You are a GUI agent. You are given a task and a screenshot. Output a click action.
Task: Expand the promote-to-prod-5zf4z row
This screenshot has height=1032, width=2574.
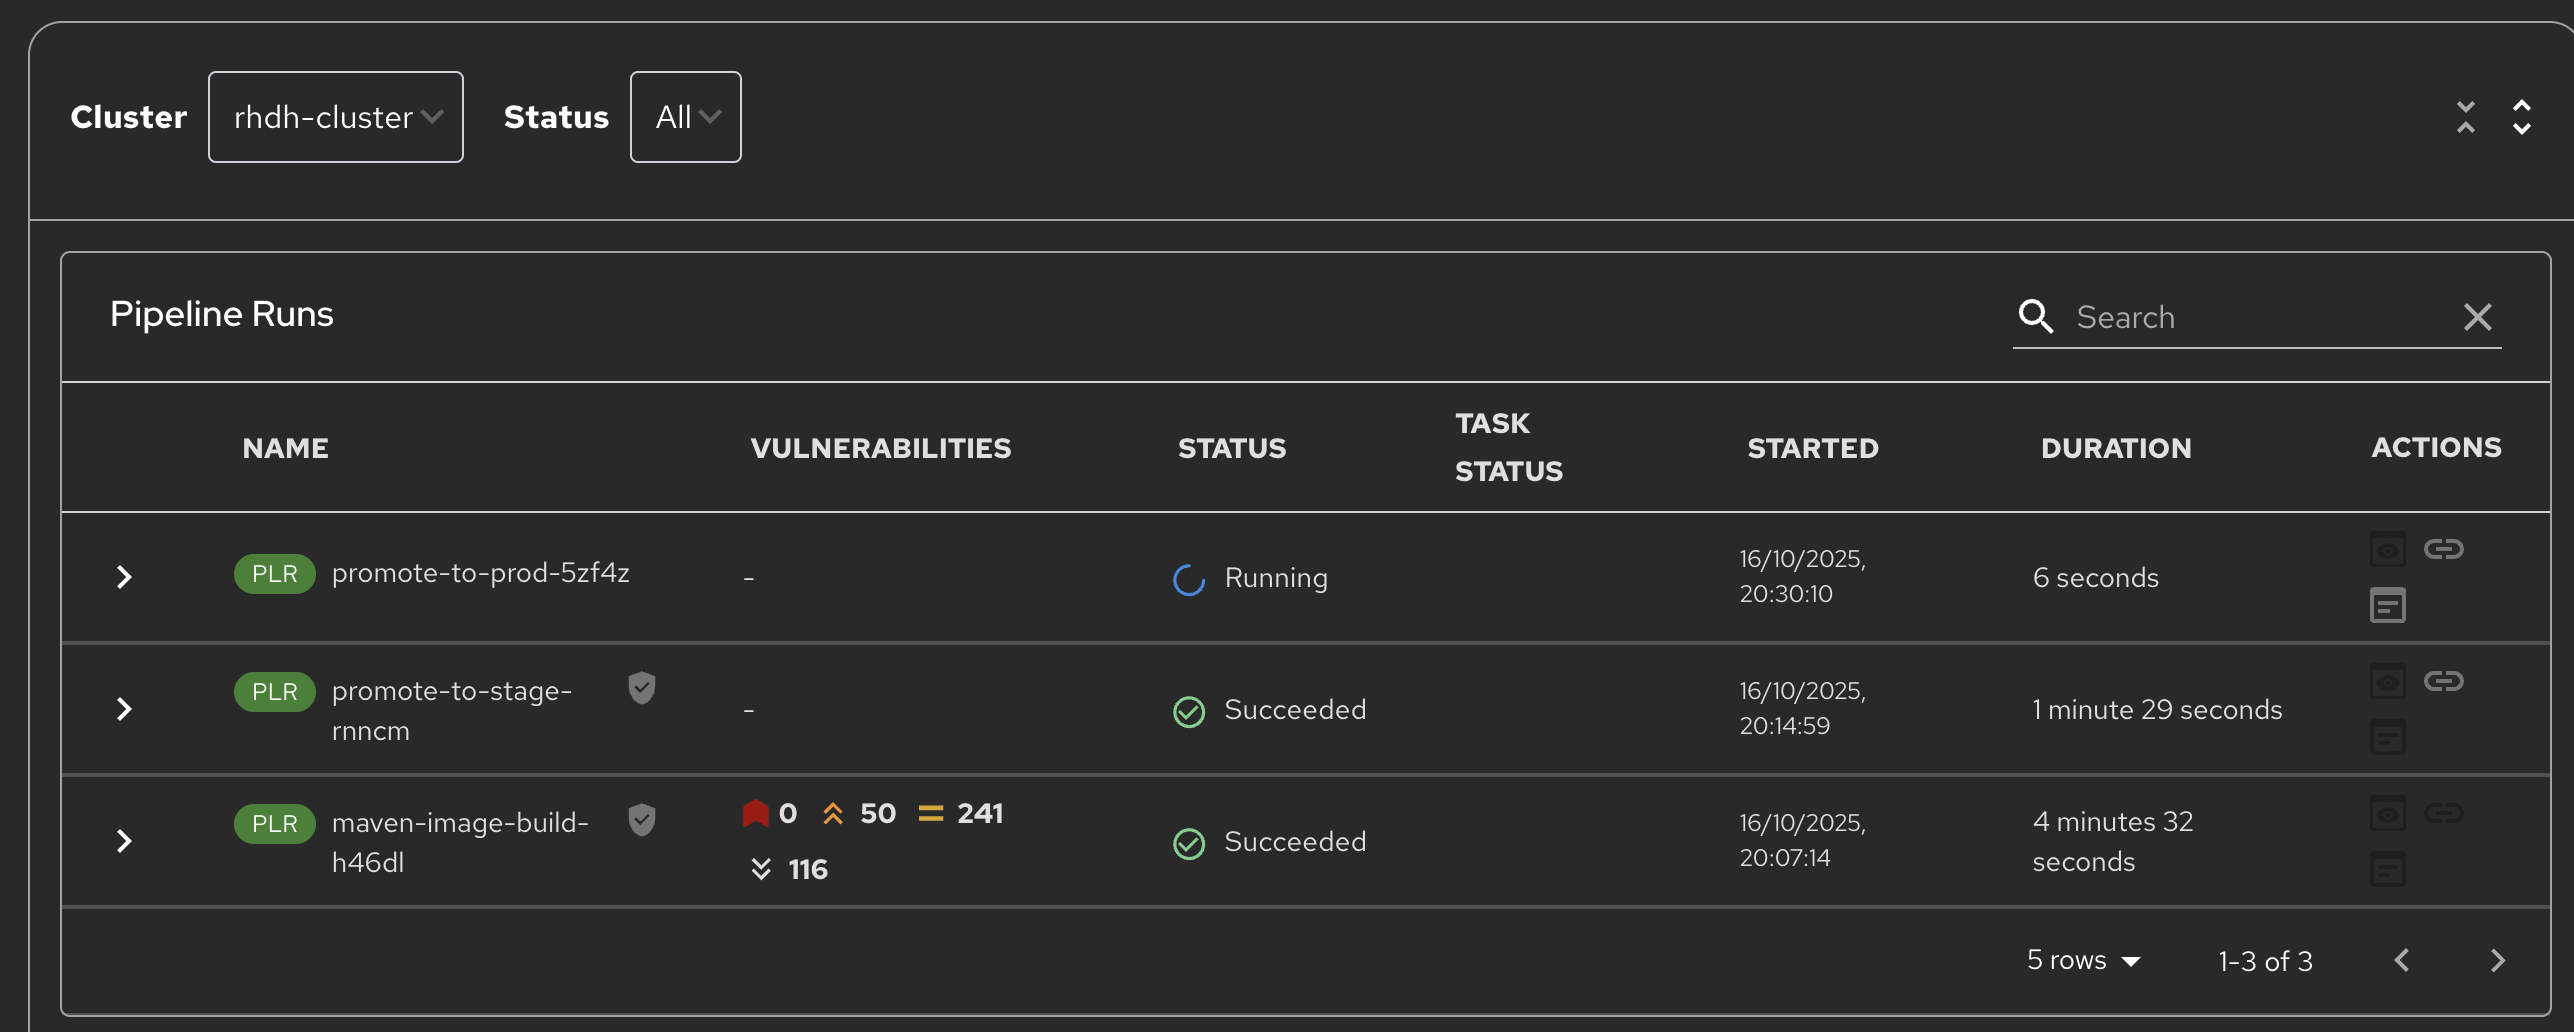[x=124, y=577]
